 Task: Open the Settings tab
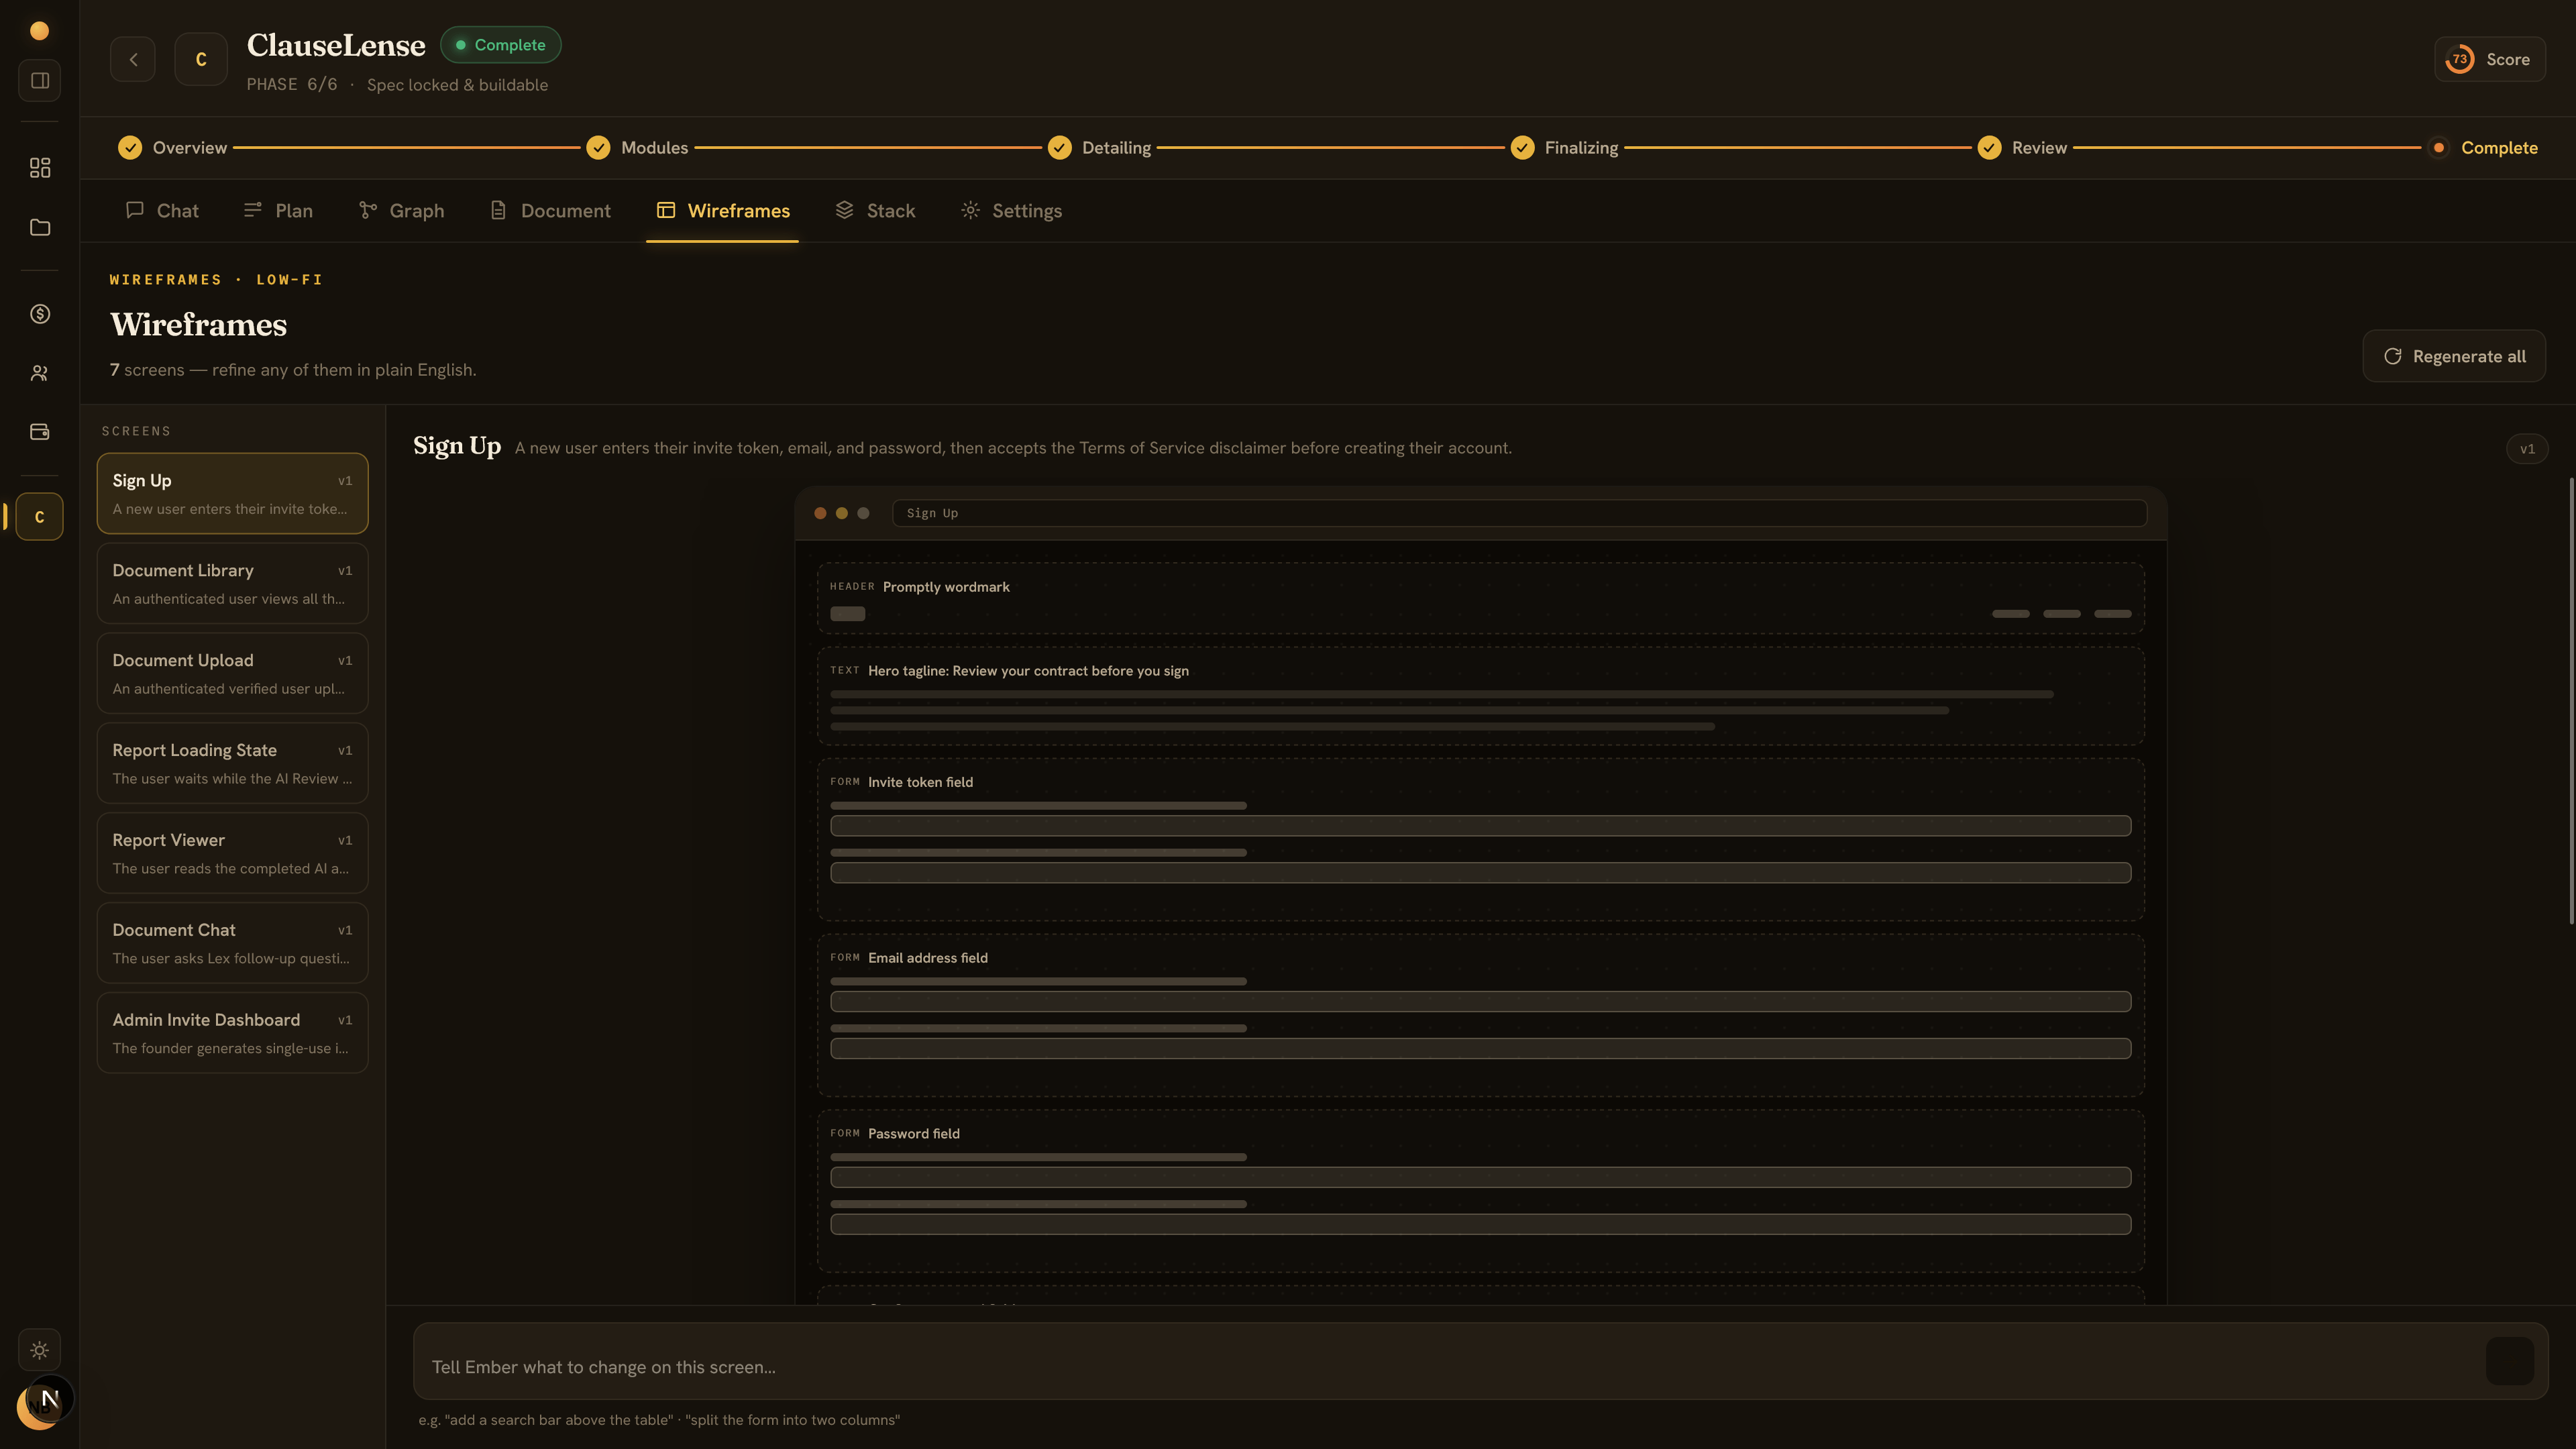1011,211
